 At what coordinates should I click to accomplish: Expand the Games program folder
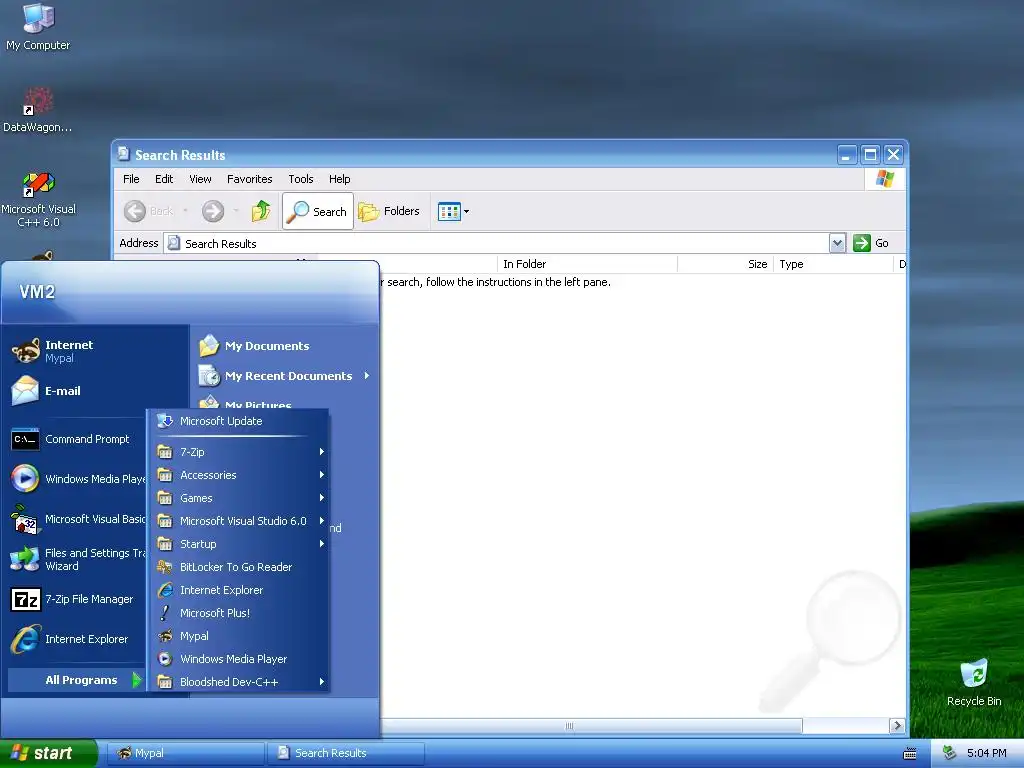(240, 498)
